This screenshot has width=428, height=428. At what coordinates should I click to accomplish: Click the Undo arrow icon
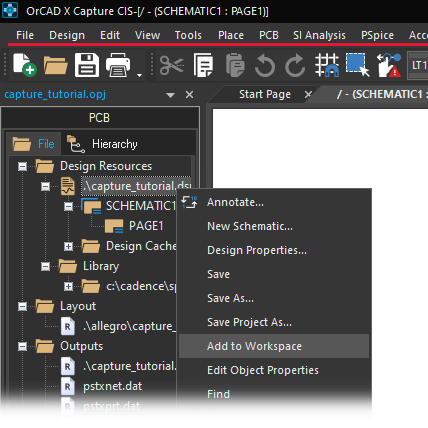pyautogui.click(x=265, y=65)
